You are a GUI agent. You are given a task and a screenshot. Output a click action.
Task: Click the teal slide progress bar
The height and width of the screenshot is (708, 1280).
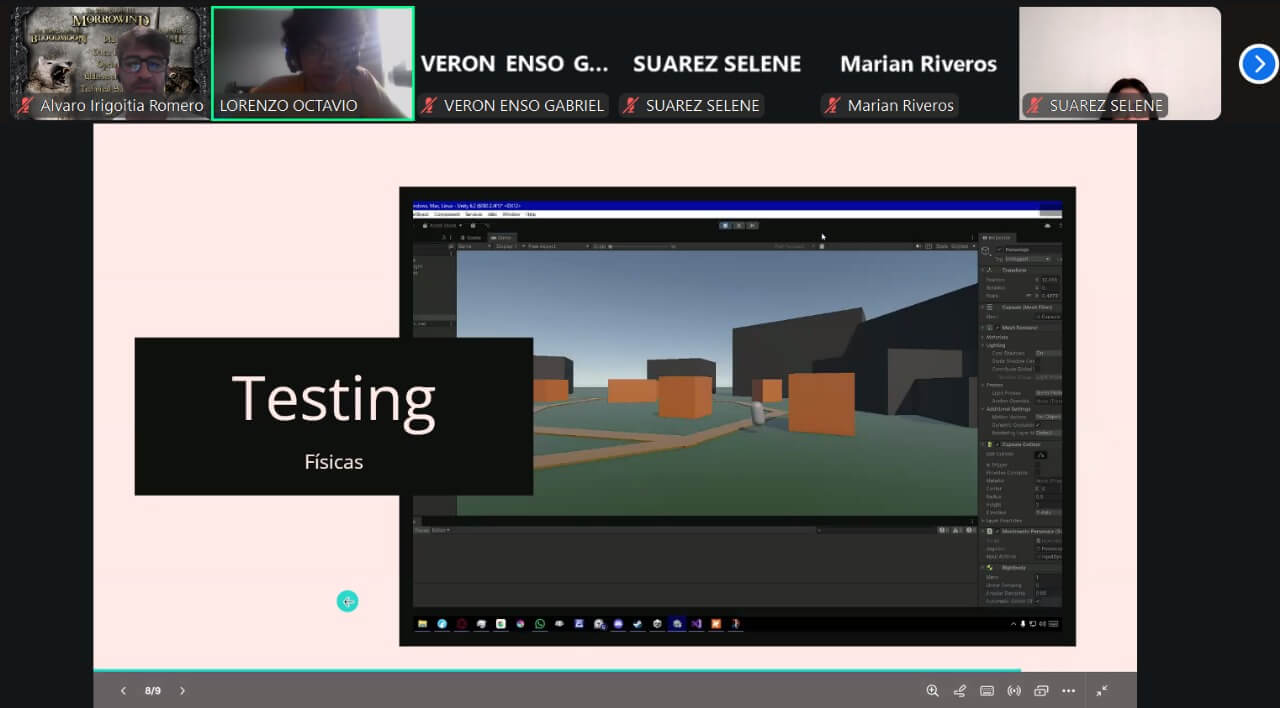pos(556,670)
